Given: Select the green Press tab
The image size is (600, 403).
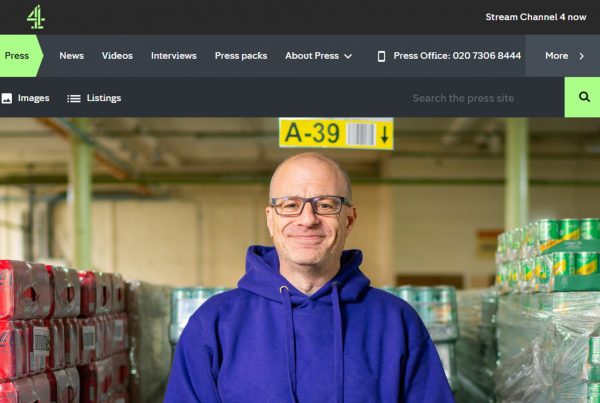Looking at the screenshot, I should 20,56.
